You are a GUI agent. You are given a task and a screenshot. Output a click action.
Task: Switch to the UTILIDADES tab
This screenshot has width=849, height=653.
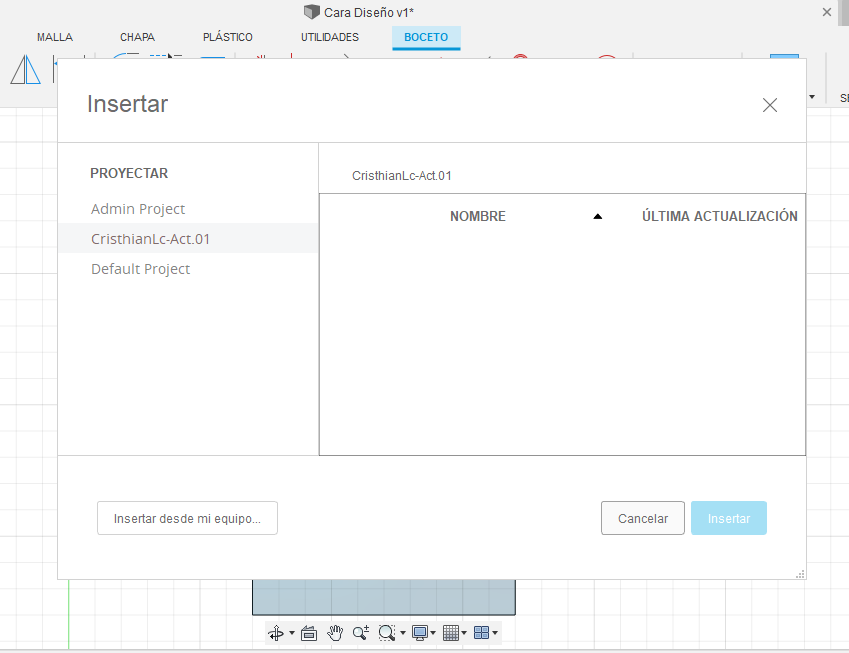coord(330,37)
